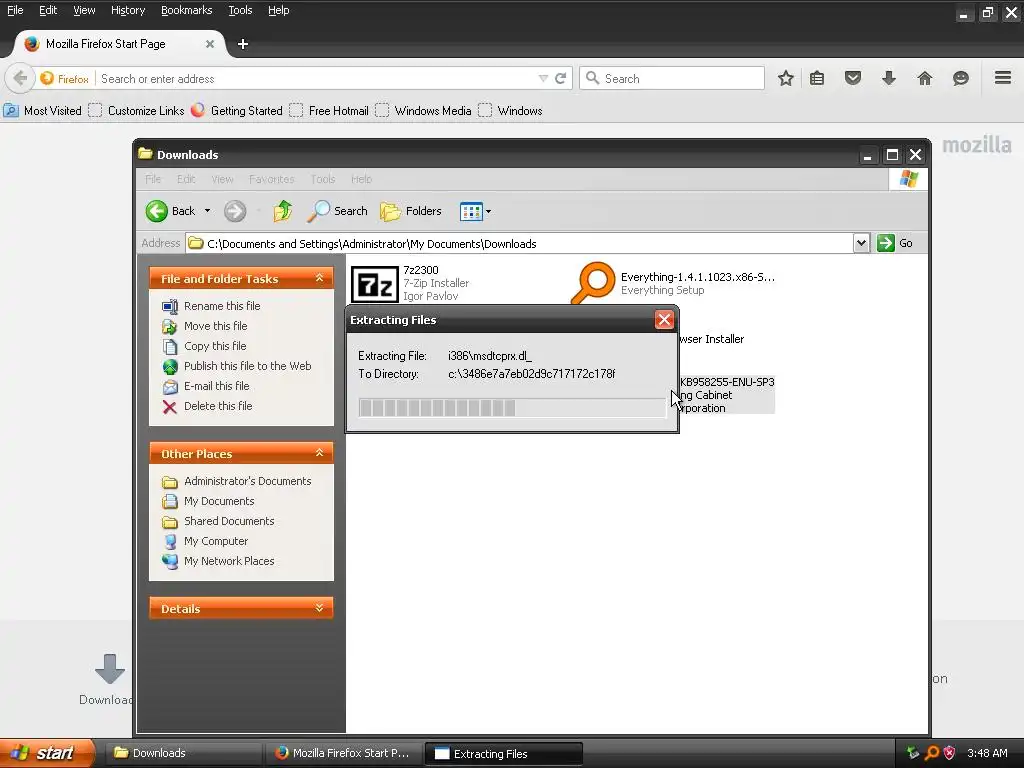Open the Explorer Favorites menu
The height and width of the screenshot is (768, 1024).
(x=271, y=179)
